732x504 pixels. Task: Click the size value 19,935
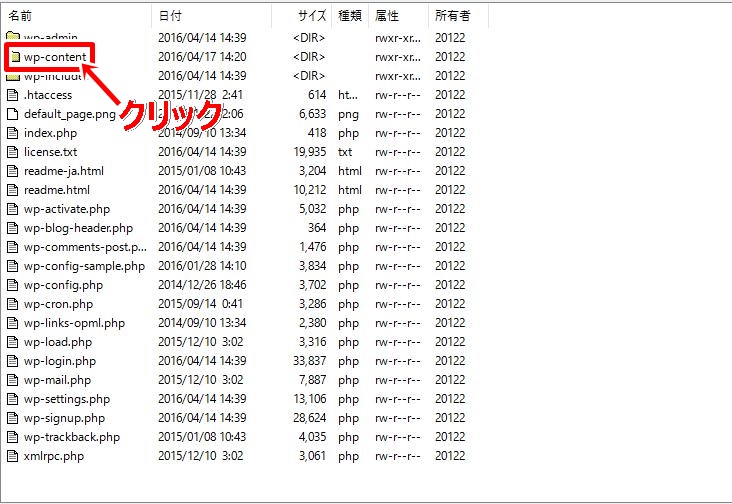310,152
